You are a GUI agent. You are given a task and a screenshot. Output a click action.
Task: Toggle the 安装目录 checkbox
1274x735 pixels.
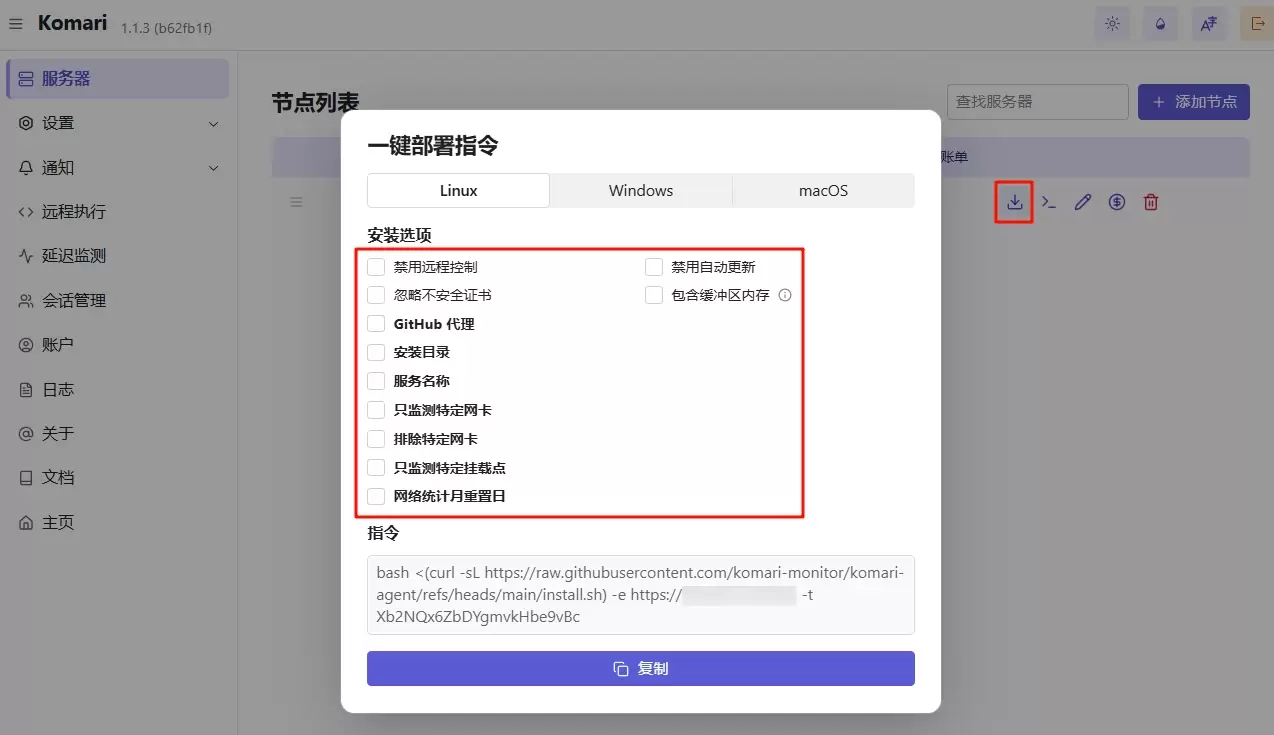click(x=376, y=352)
